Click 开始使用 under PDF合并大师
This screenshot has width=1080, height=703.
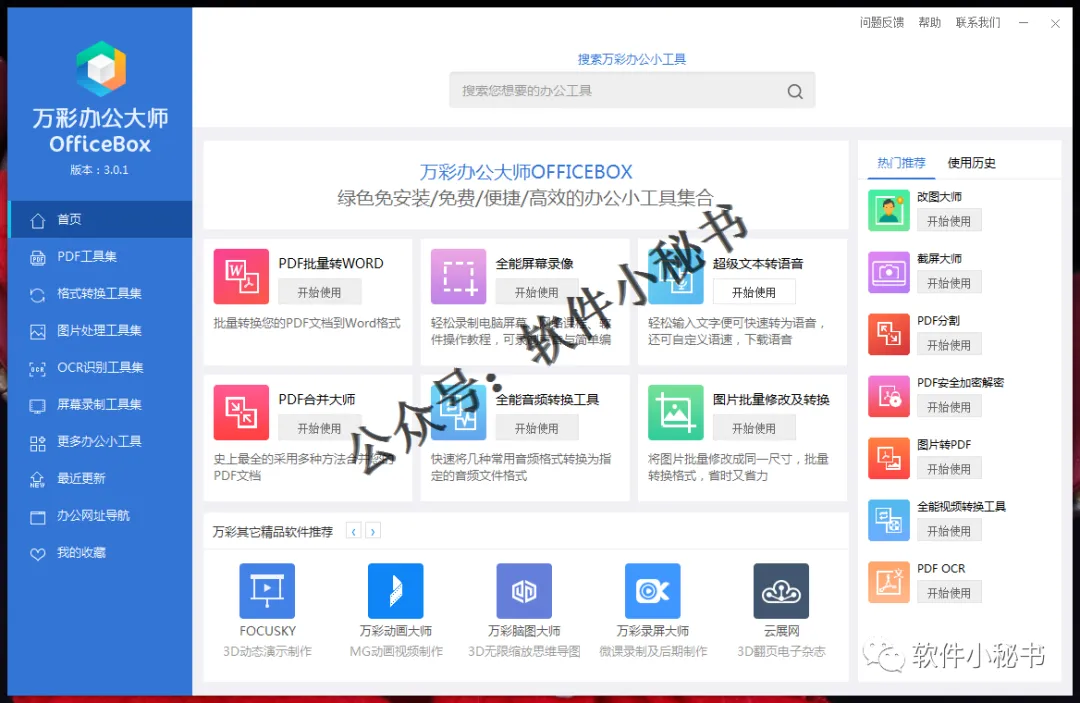pyautogui.click(x=319, y=428)
